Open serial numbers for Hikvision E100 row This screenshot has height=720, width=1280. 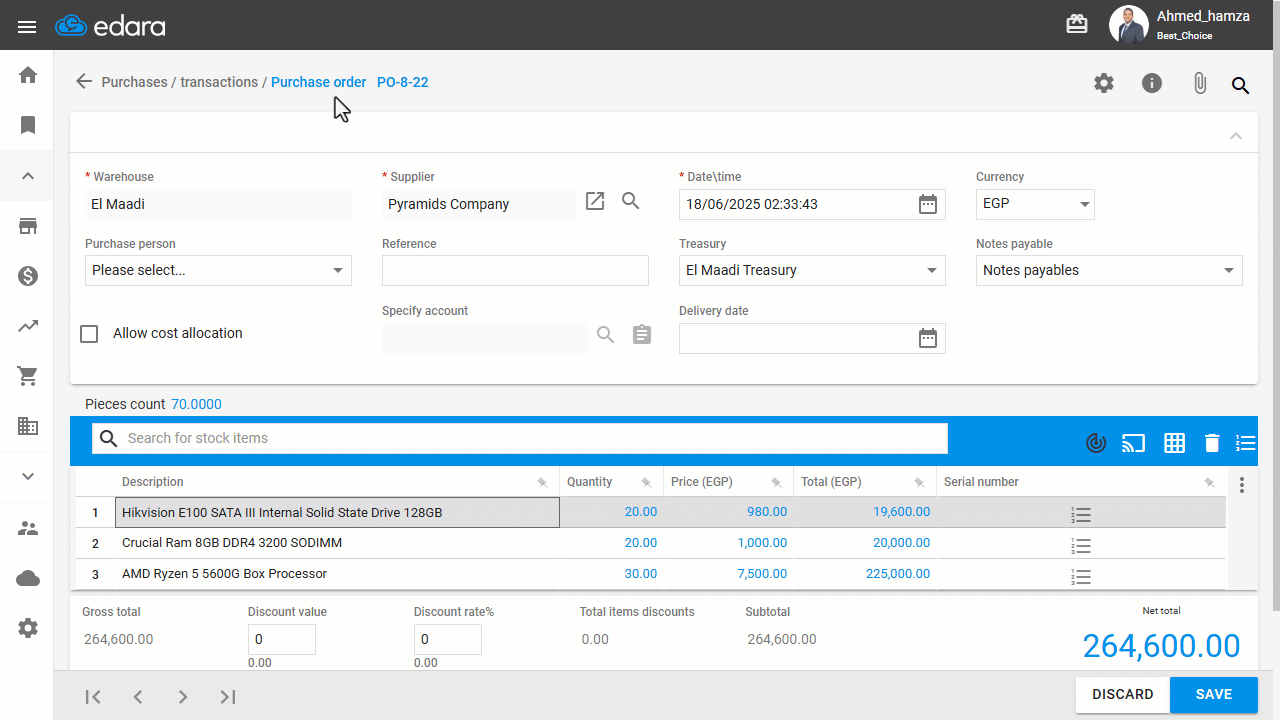(x=1081, y=515)
